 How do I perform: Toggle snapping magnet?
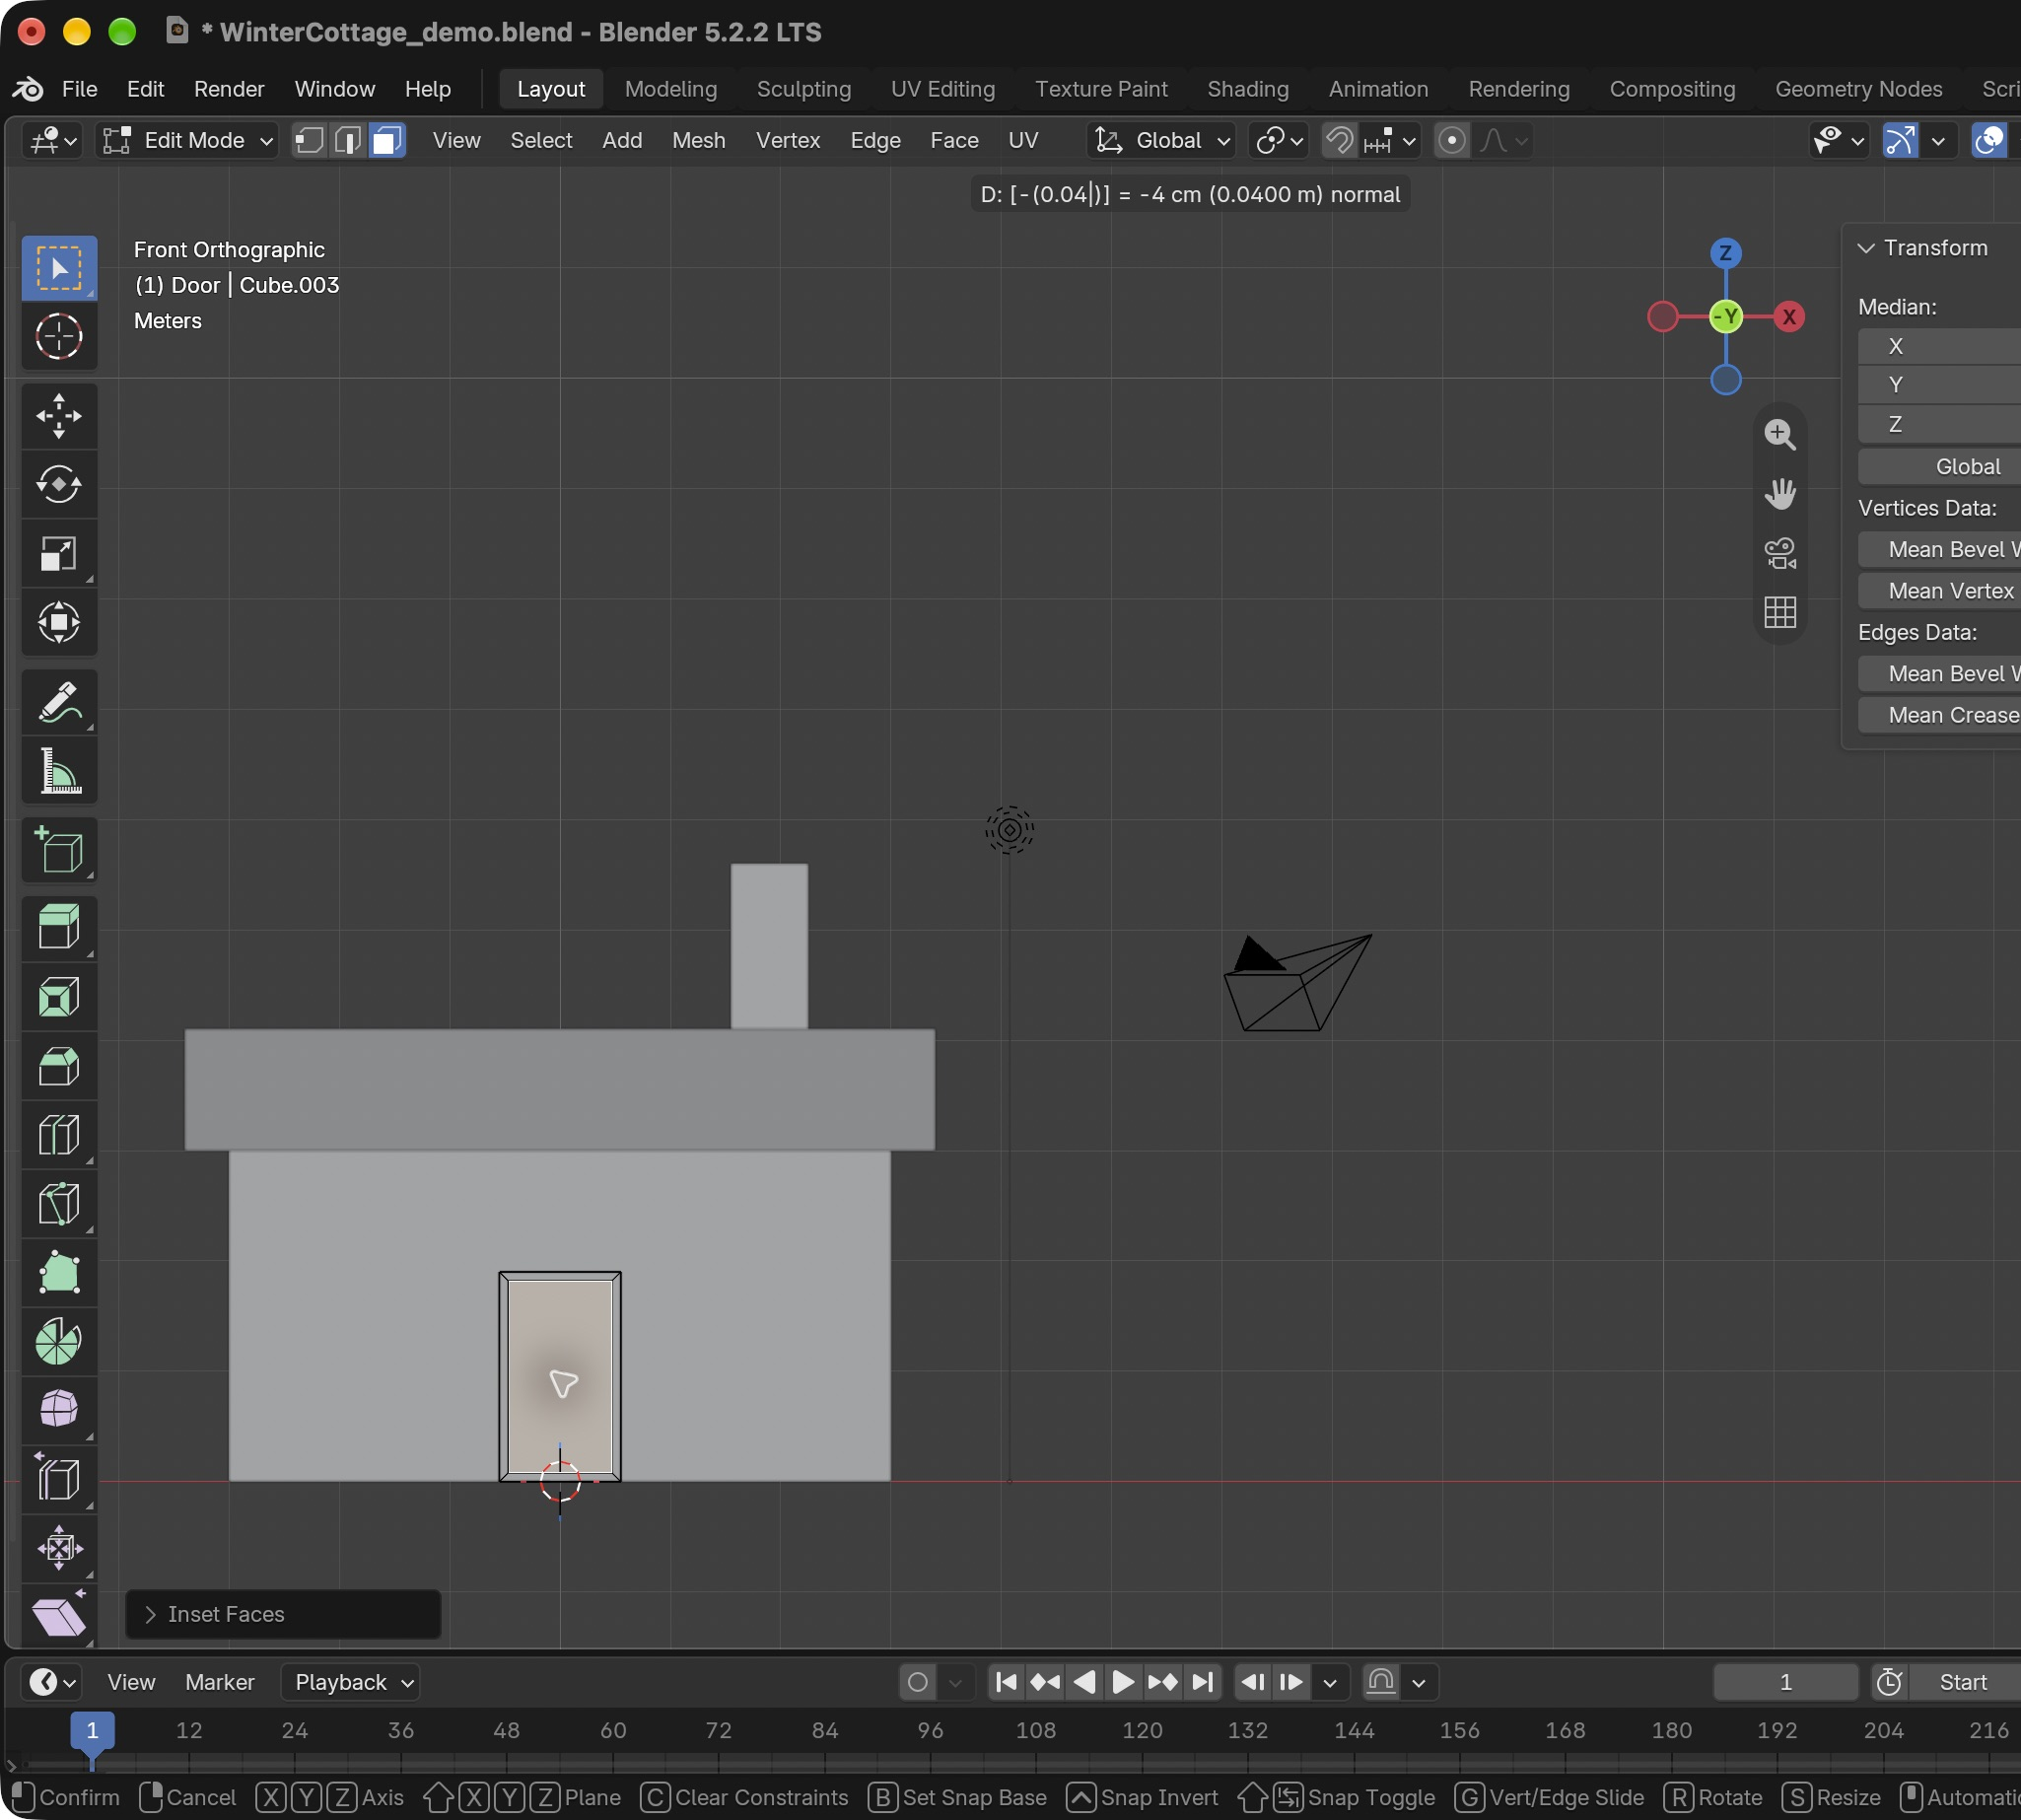(x=1339, y=141)
